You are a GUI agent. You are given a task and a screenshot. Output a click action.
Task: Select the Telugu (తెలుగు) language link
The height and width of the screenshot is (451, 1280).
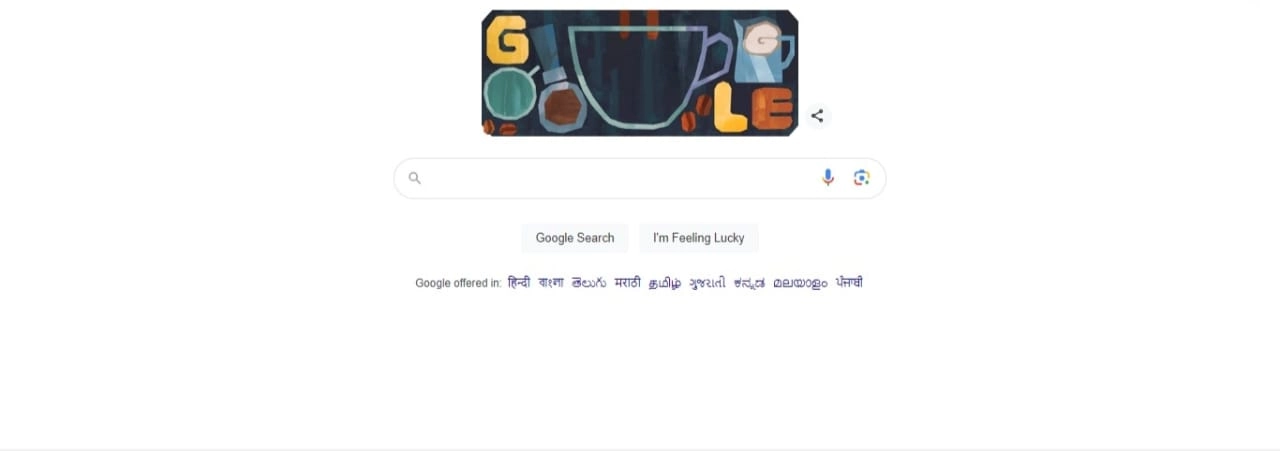589,283
